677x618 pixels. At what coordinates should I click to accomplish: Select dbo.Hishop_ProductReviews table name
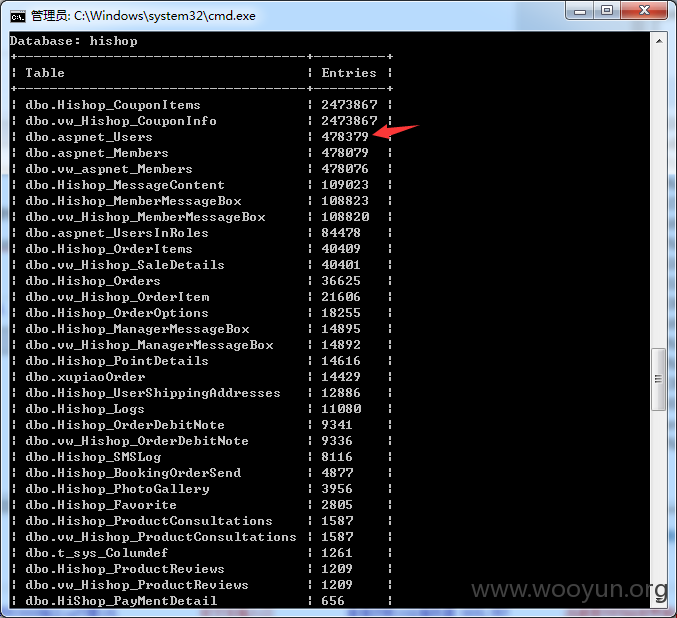(125, 569)
